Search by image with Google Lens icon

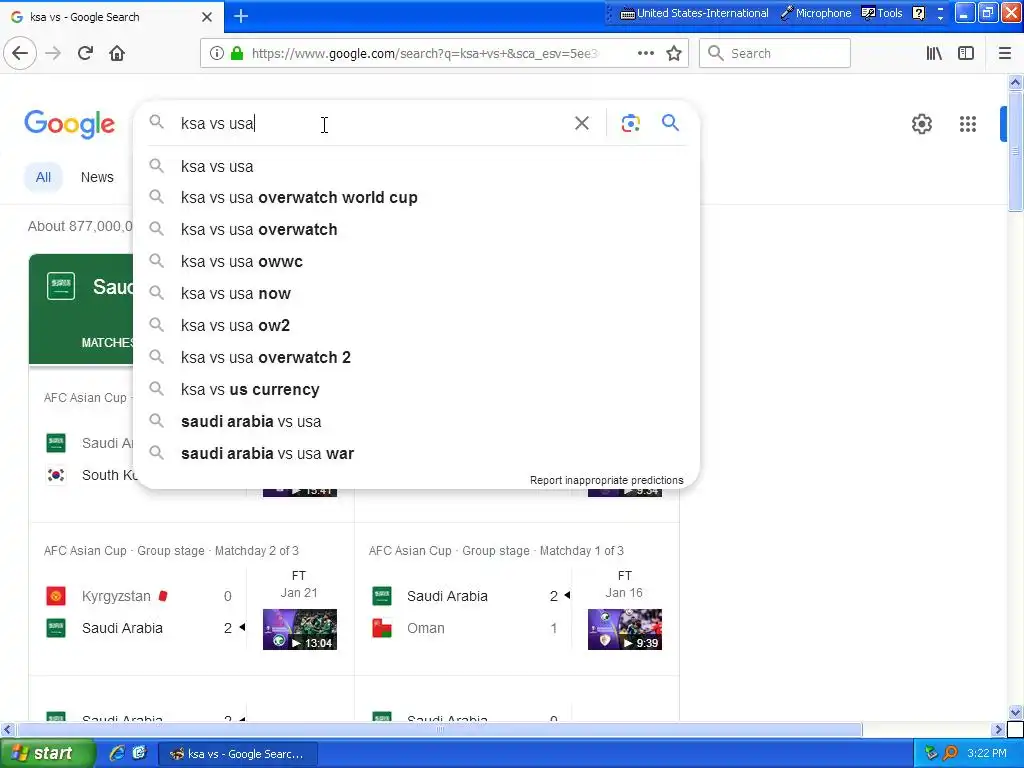click(630, 123)
